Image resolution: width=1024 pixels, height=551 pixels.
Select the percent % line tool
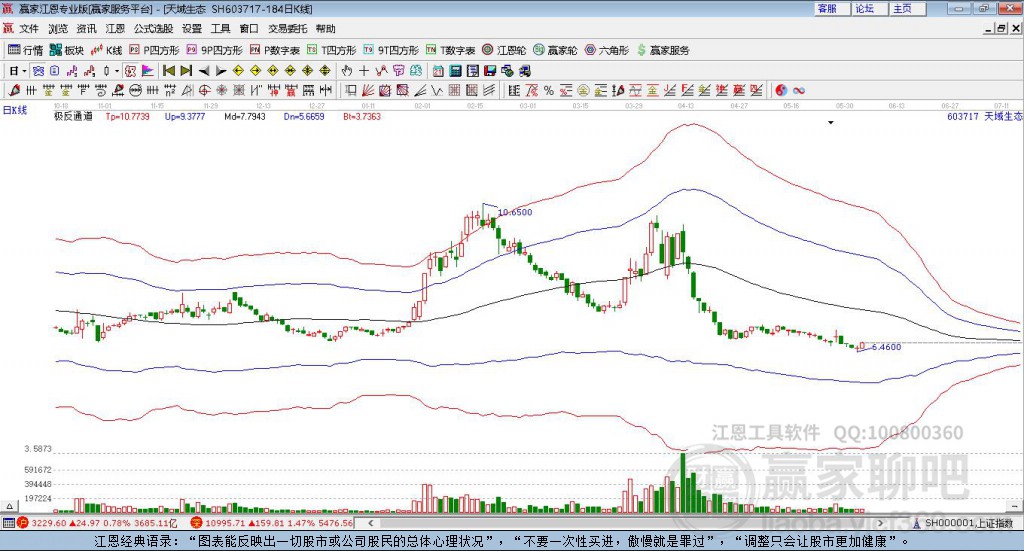(x=549, y=91)
